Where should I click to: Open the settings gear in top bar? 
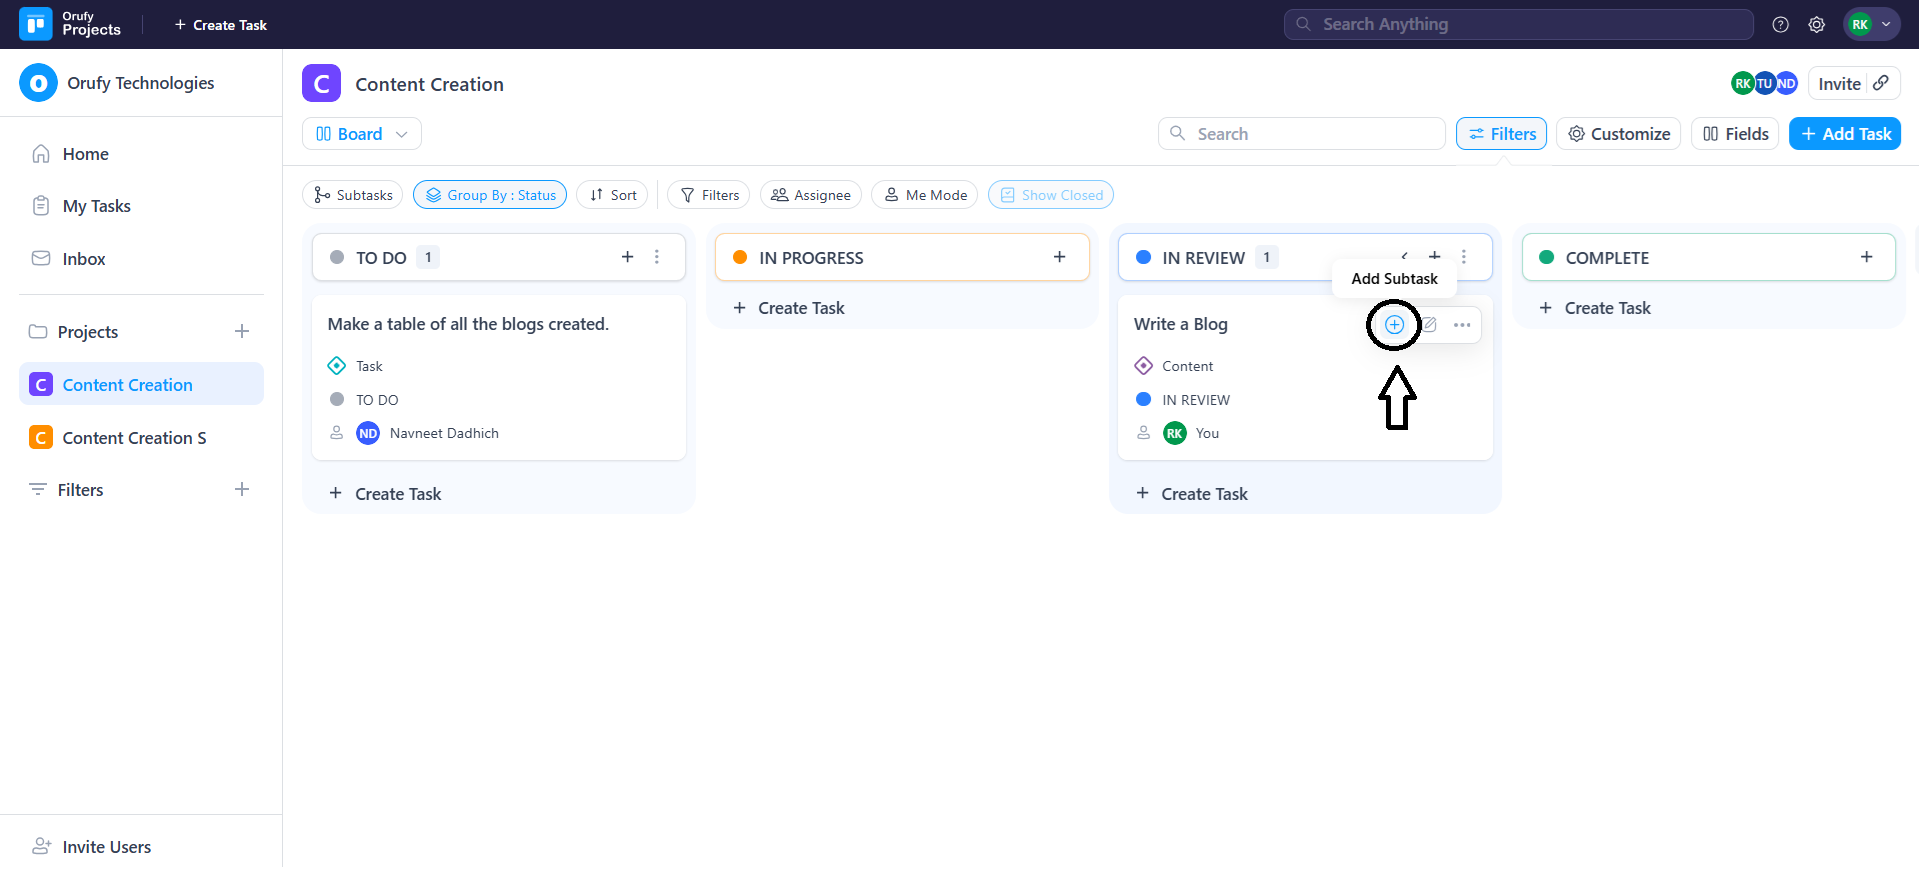[x=1816, y=25]
